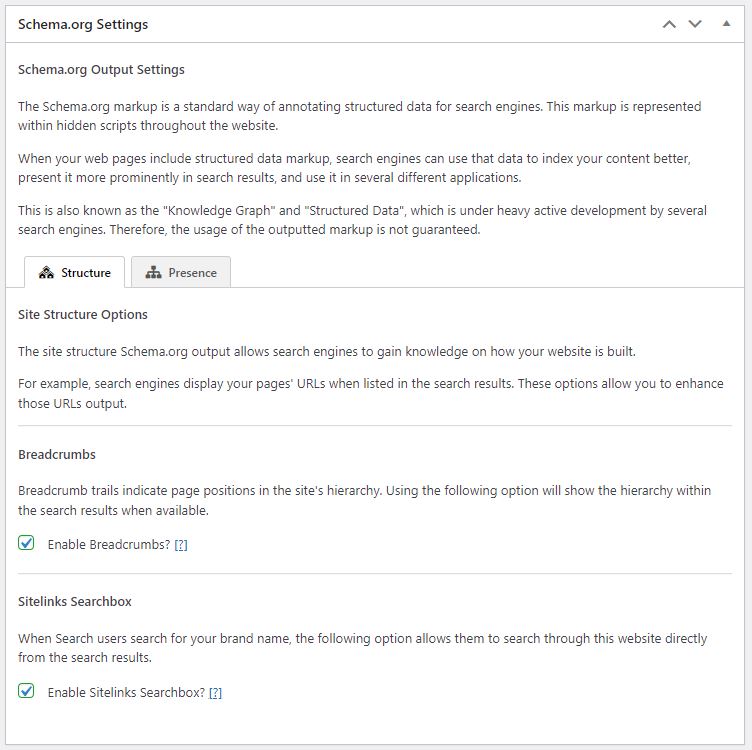Move Schema.org Settings panel up
Screen dimensions: 752x750
pyautogui.click(x=669, y=24)
